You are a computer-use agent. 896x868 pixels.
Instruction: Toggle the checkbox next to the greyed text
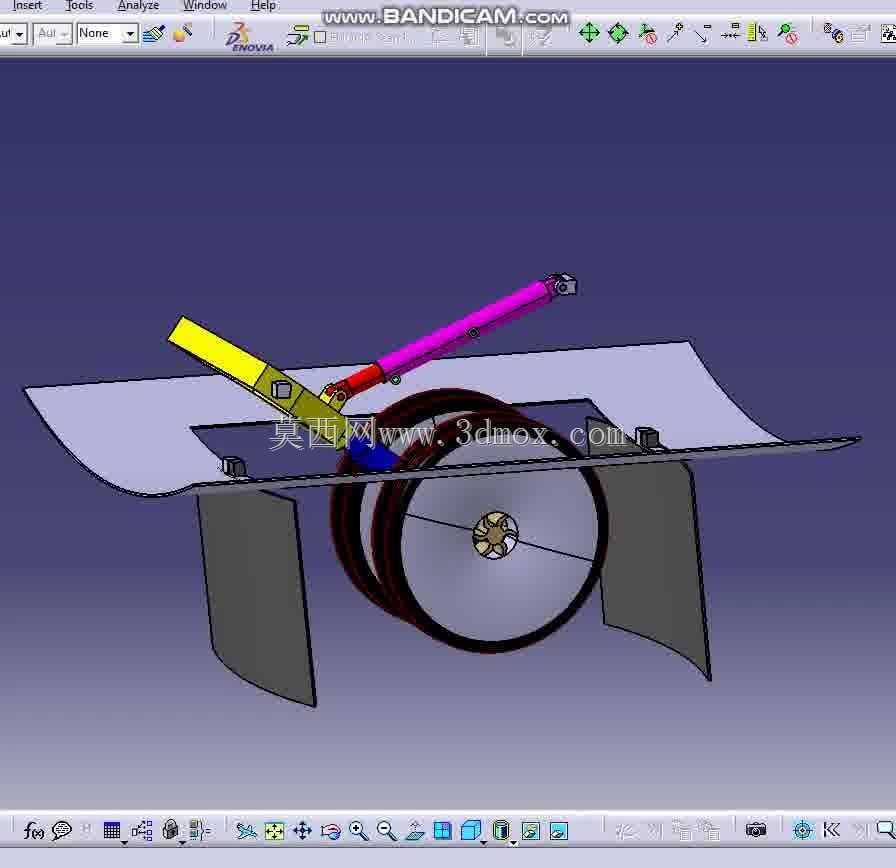320,37
